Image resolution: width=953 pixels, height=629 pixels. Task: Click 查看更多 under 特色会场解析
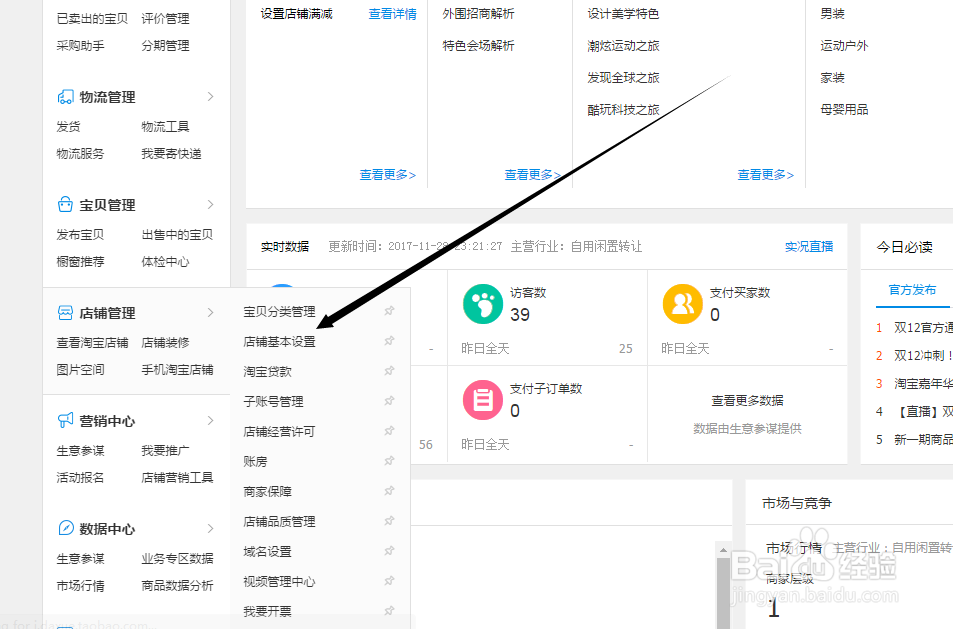pyautogui.click(x=533, y=175)
